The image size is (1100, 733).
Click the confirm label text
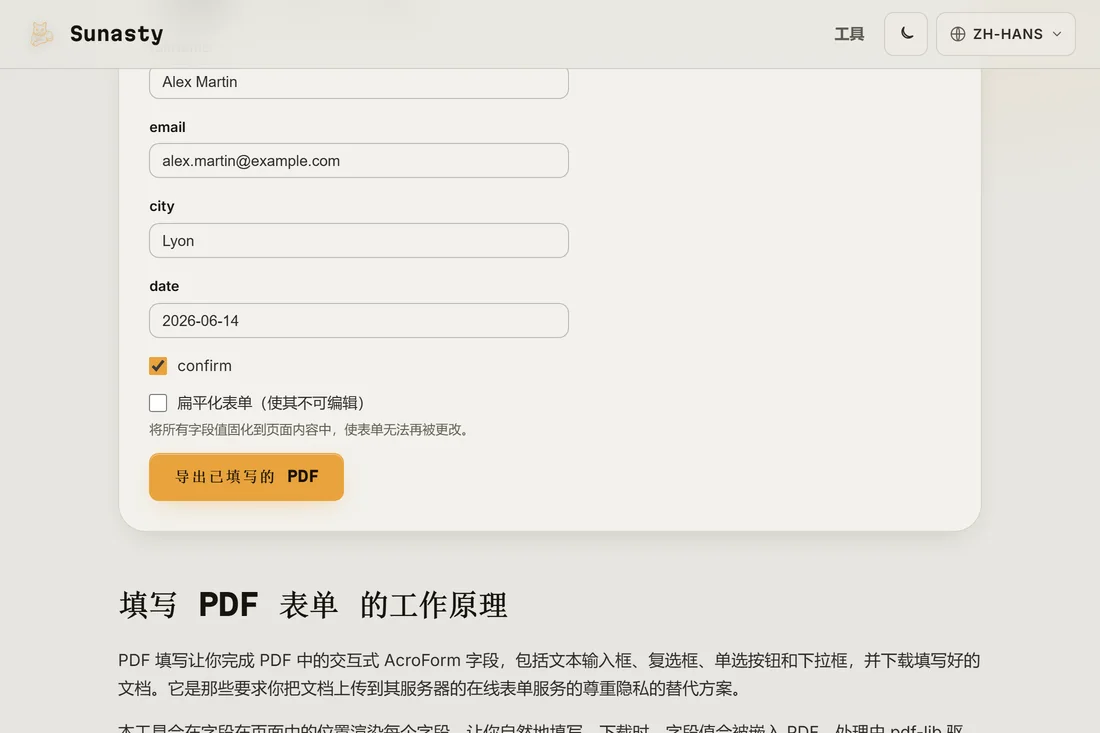pyautogui.click(x=204, y=365)
